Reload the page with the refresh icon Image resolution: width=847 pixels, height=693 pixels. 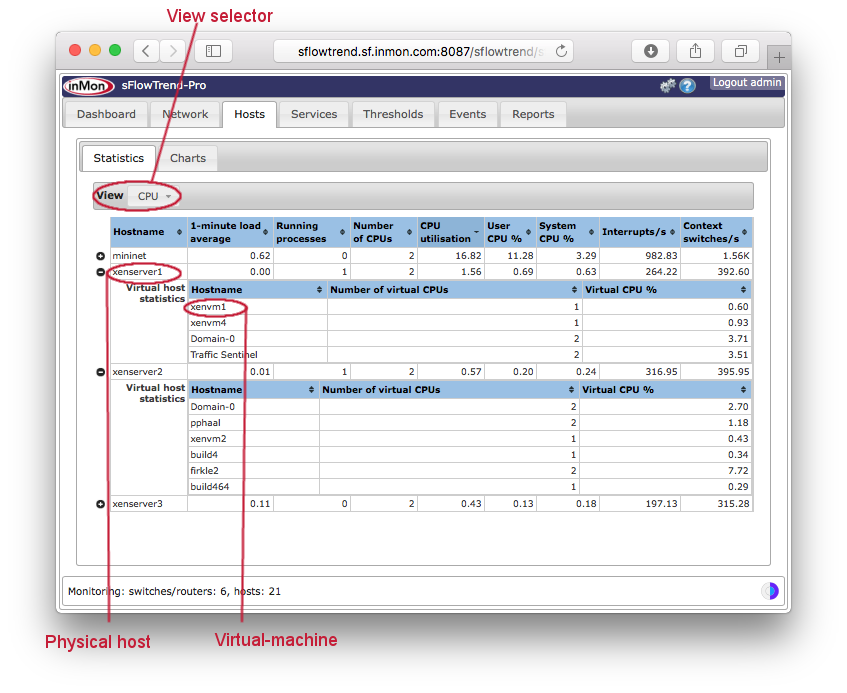[x=561, y=51]
